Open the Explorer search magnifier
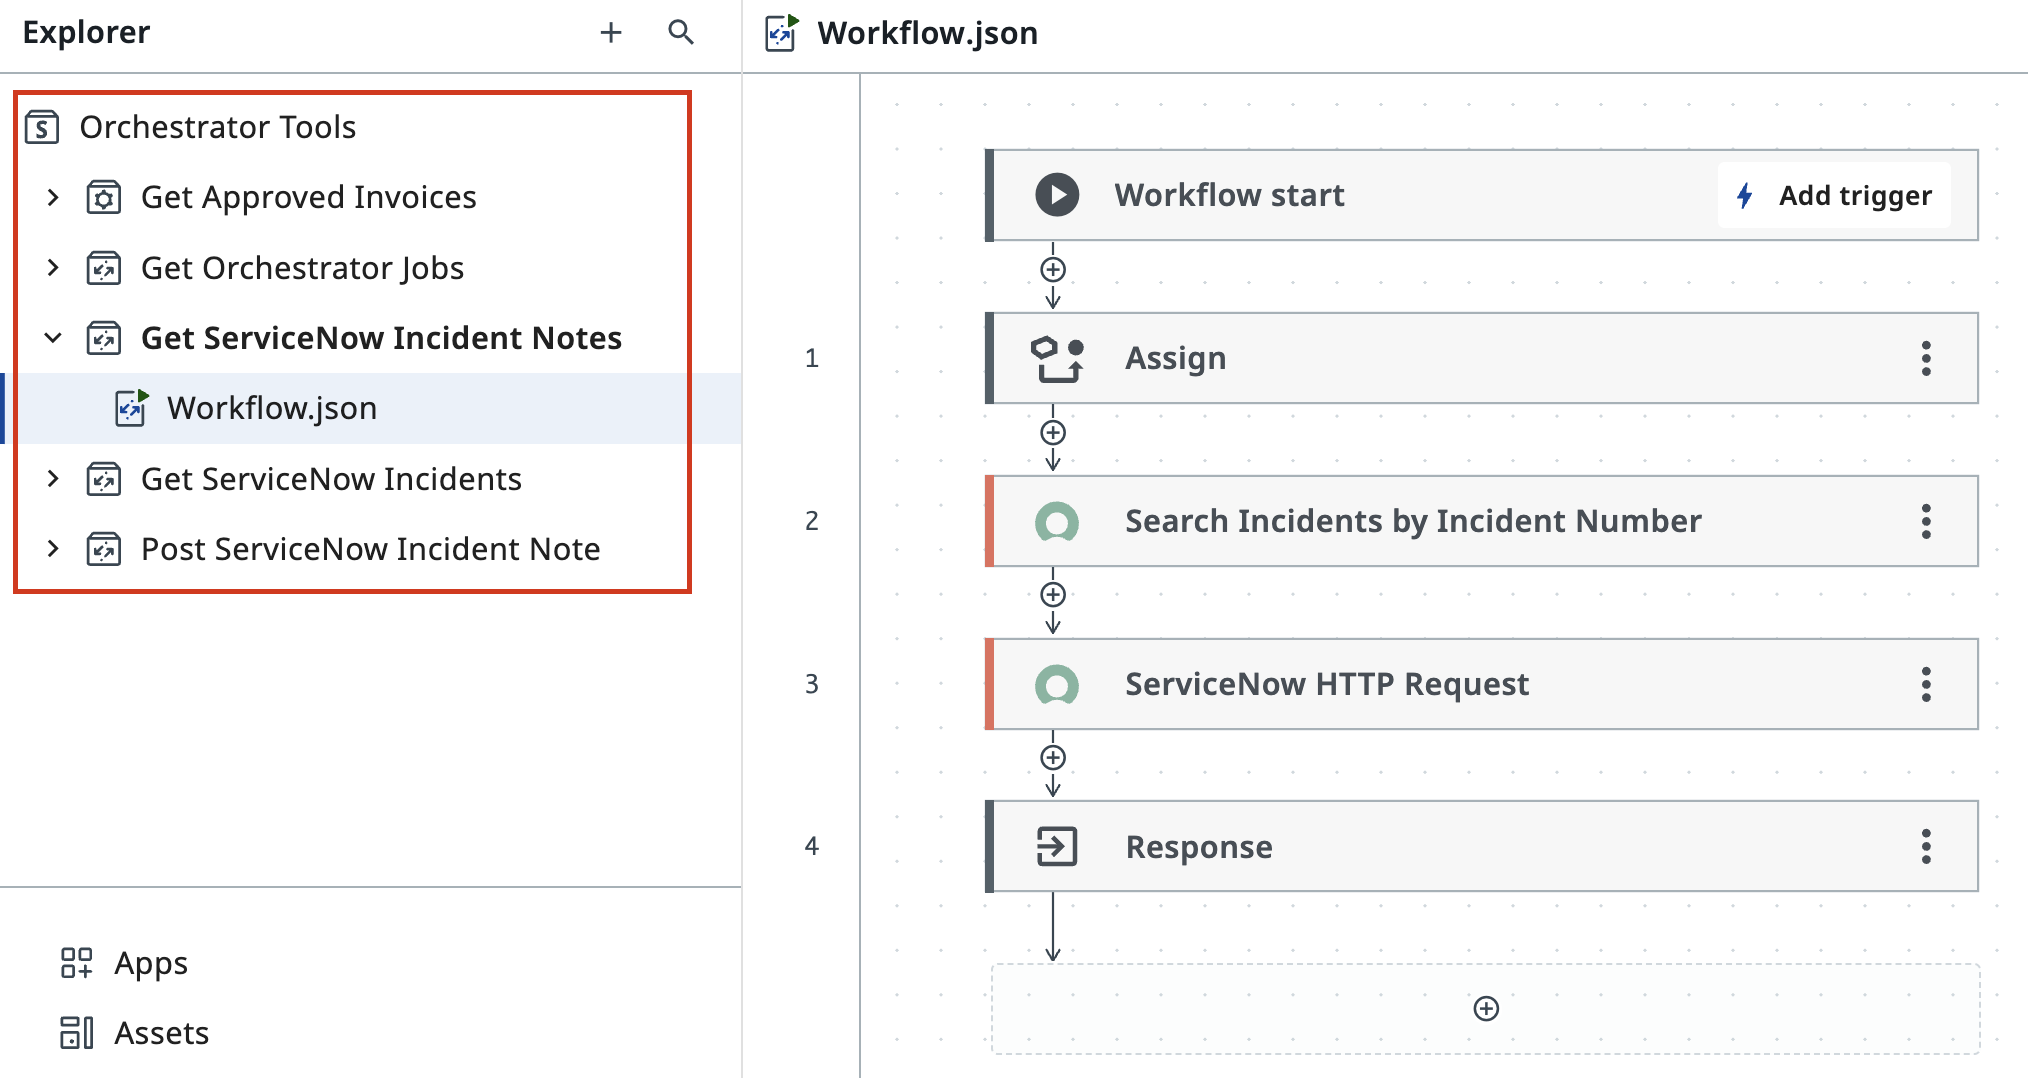The height and width of the screenshot is (1078, 2028). pos(681,33)
